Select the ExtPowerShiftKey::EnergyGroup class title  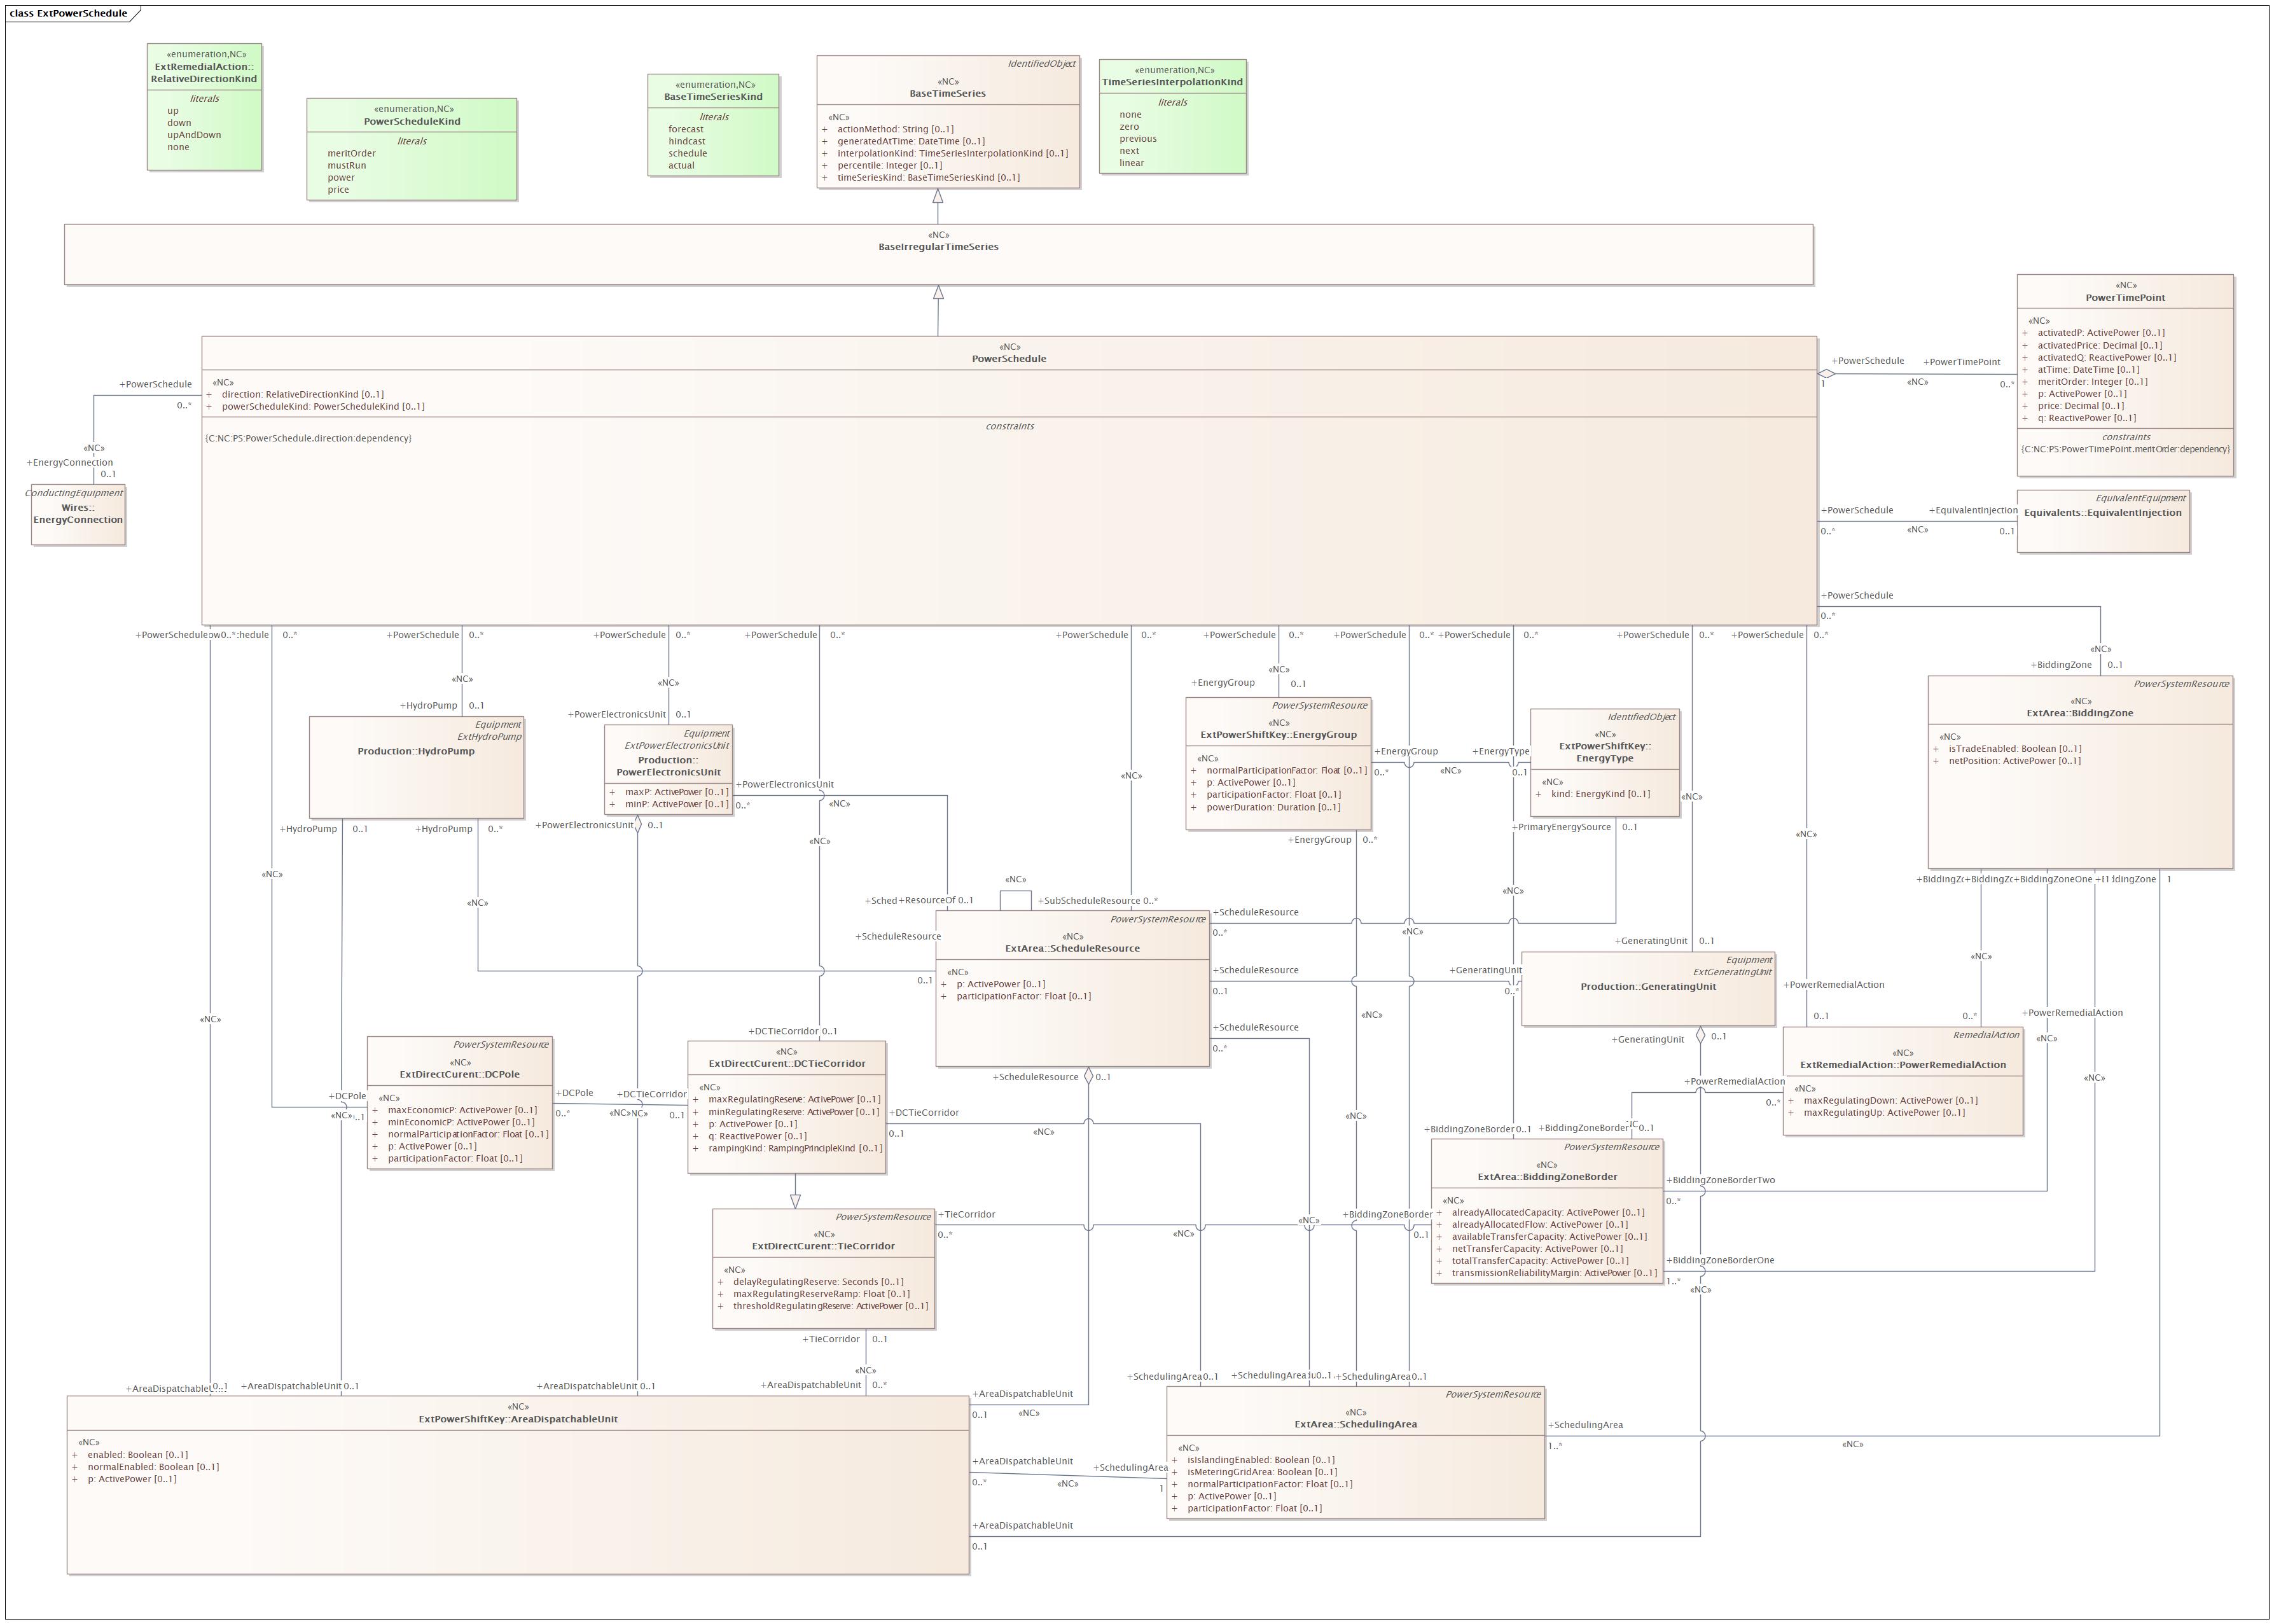point(1278,735)
